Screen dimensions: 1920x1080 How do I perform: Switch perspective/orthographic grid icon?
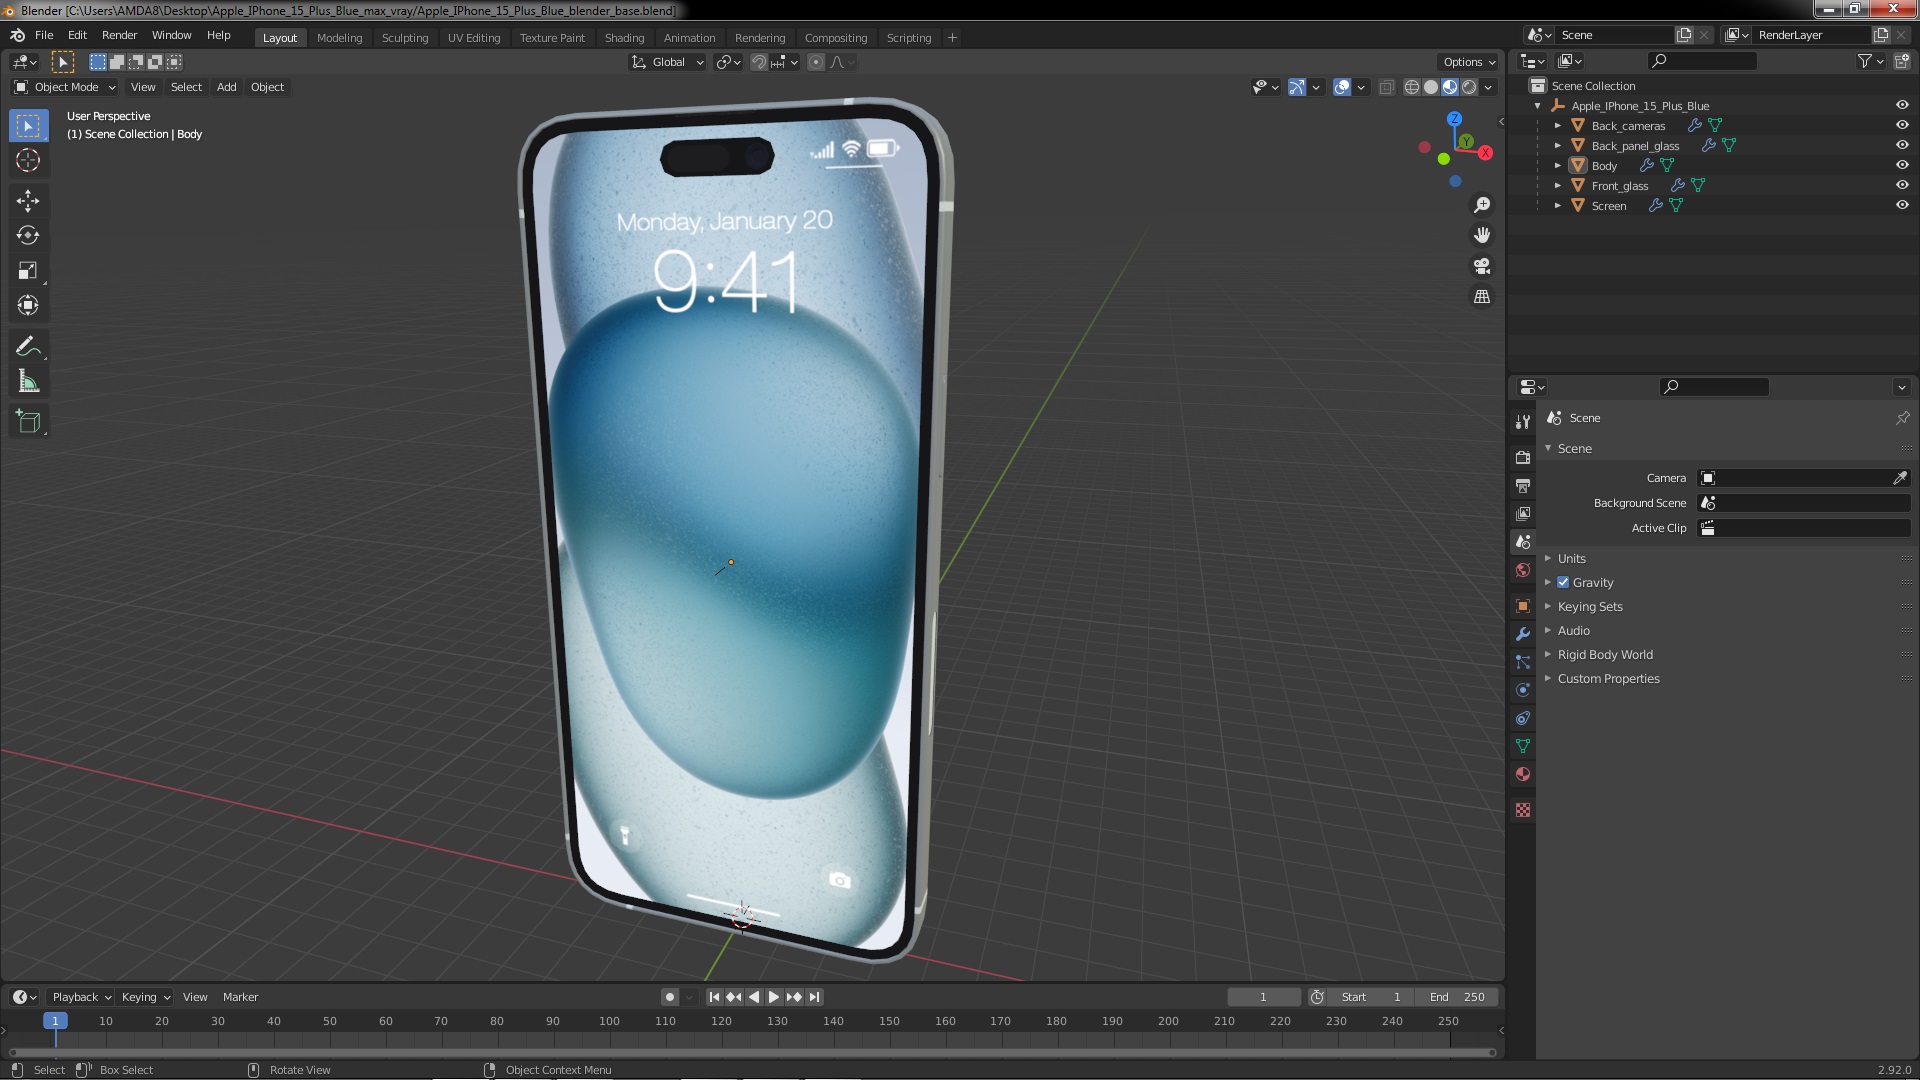click(x=1482, y=297)
